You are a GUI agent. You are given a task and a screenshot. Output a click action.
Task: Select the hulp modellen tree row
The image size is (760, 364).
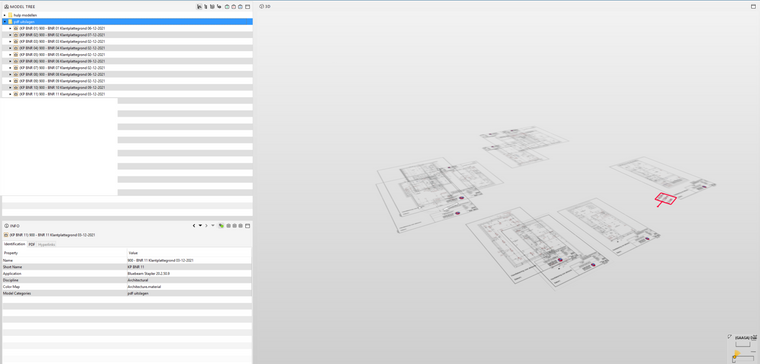[127, 15]
